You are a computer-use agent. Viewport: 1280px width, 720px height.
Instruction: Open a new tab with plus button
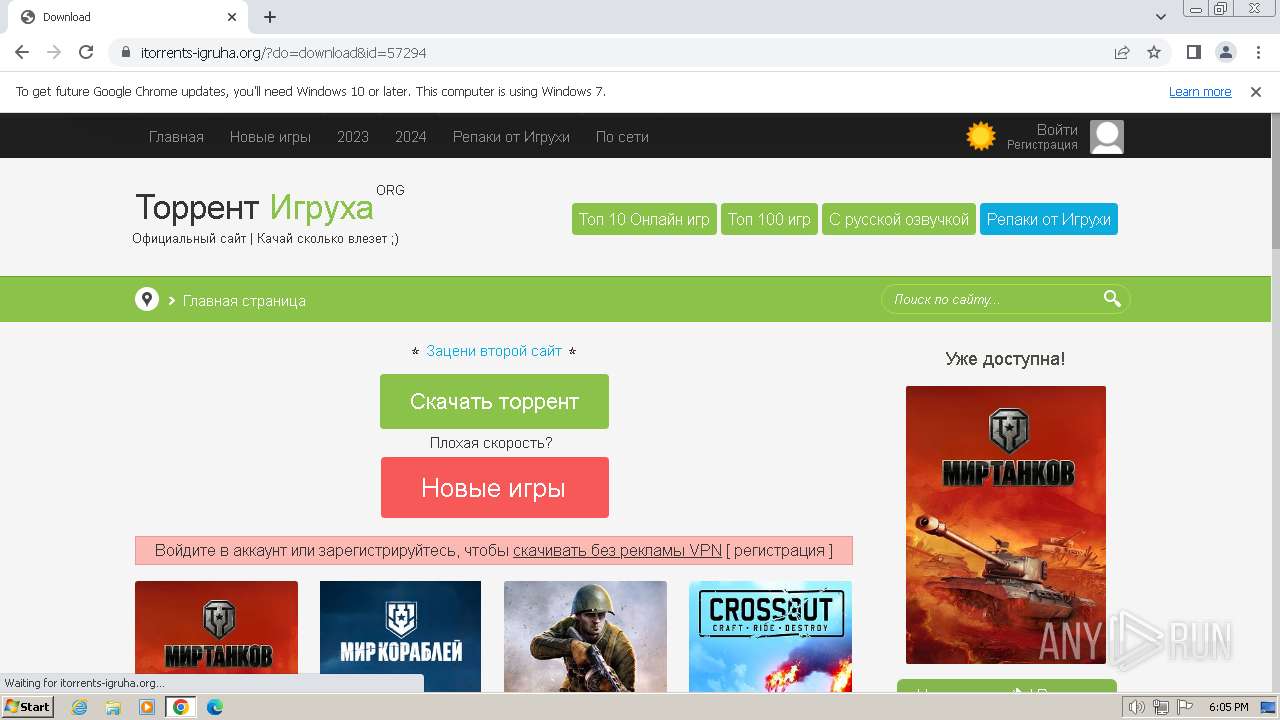click(270, 17)
